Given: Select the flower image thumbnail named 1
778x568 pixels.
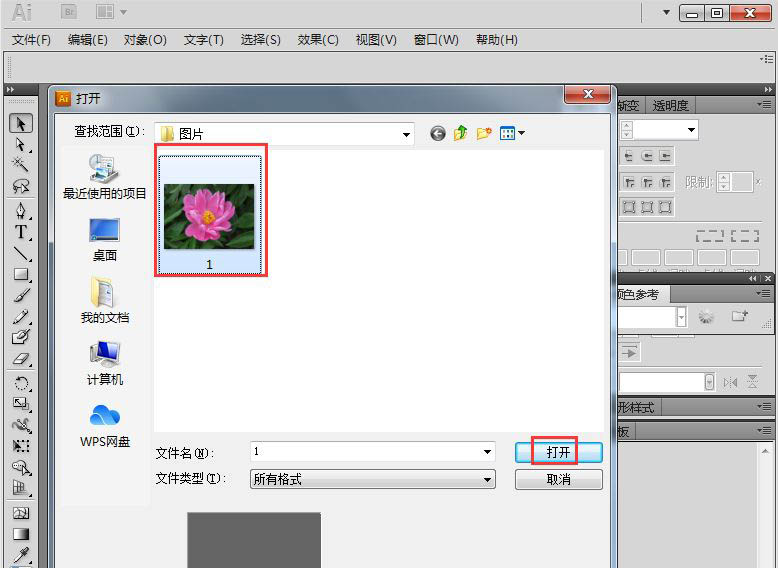Looking at the screenshot, I should 209,215.
